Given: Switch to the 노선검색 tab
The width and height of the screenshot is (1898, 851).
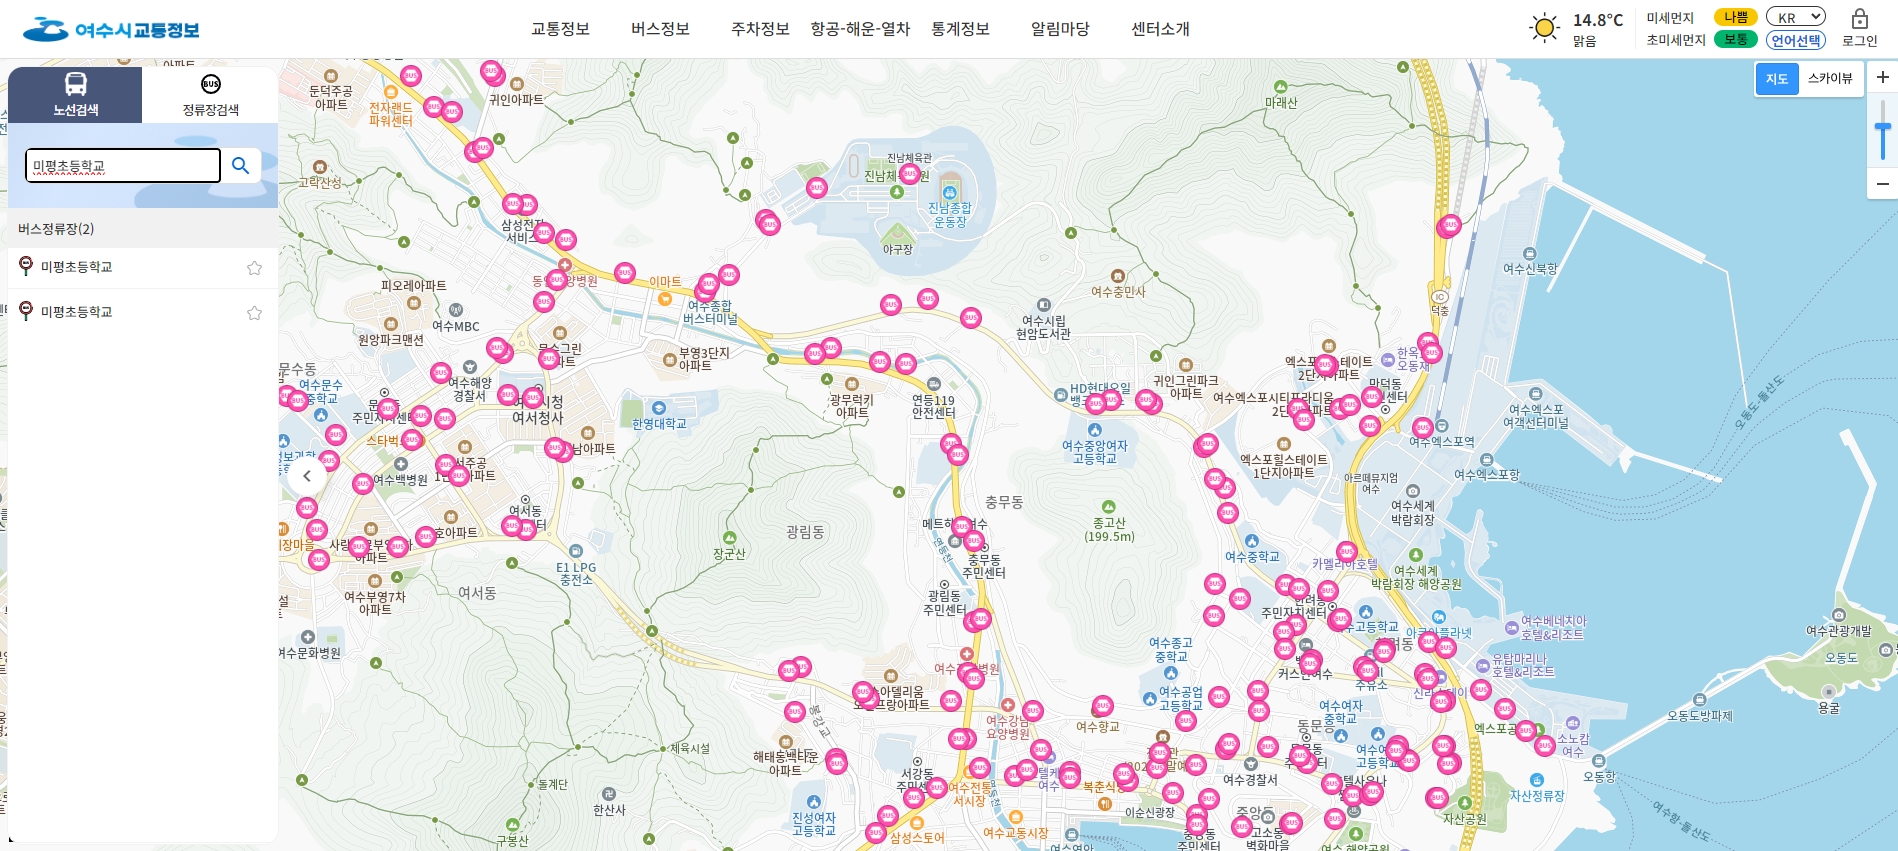Looking at the screenshot, I should (75, 95).
